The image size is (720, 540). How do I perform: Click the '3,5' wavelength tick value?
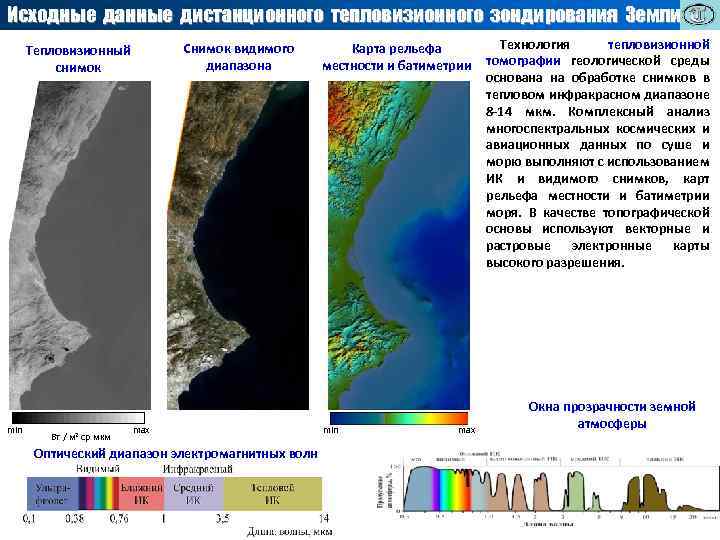click(x=222, y=519)
